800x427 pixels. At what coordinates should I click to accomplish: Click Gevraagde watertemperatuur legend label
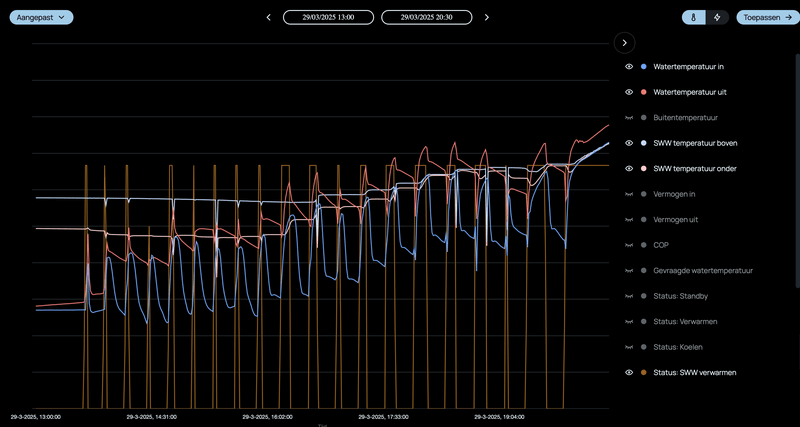point(703,271)
